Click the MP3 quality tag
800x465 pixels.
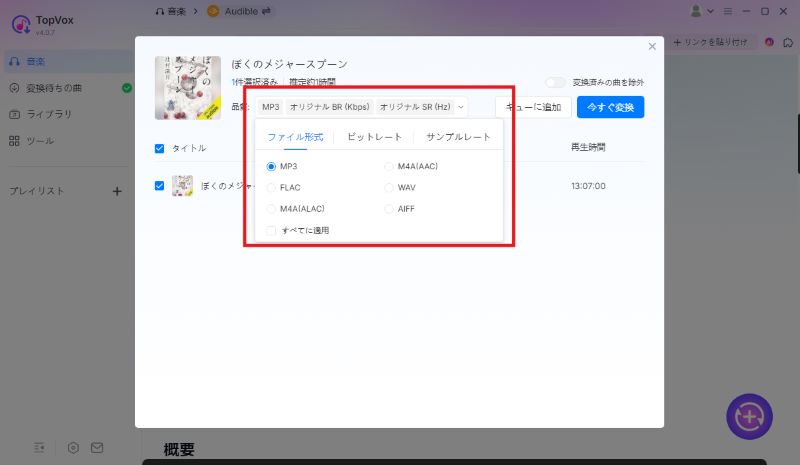pyautogui.click(x=270, y=107)
